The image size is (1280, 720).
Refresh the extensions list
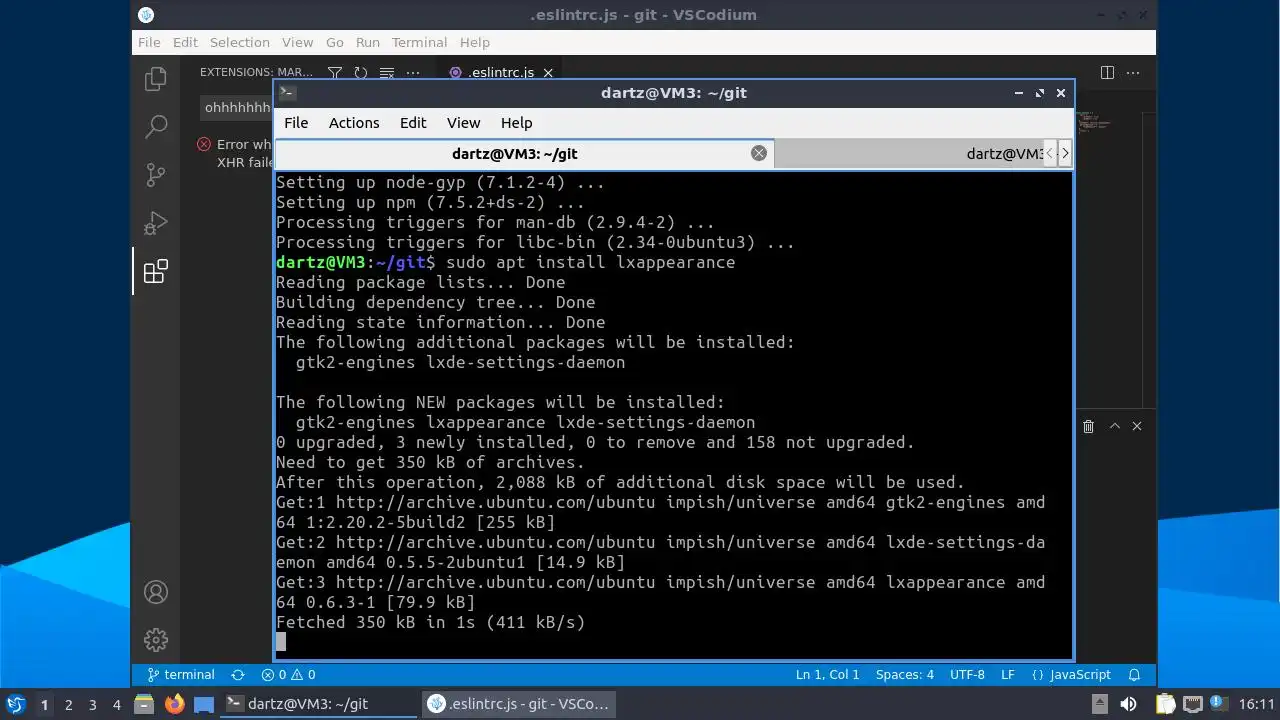[x=361, y=72]
